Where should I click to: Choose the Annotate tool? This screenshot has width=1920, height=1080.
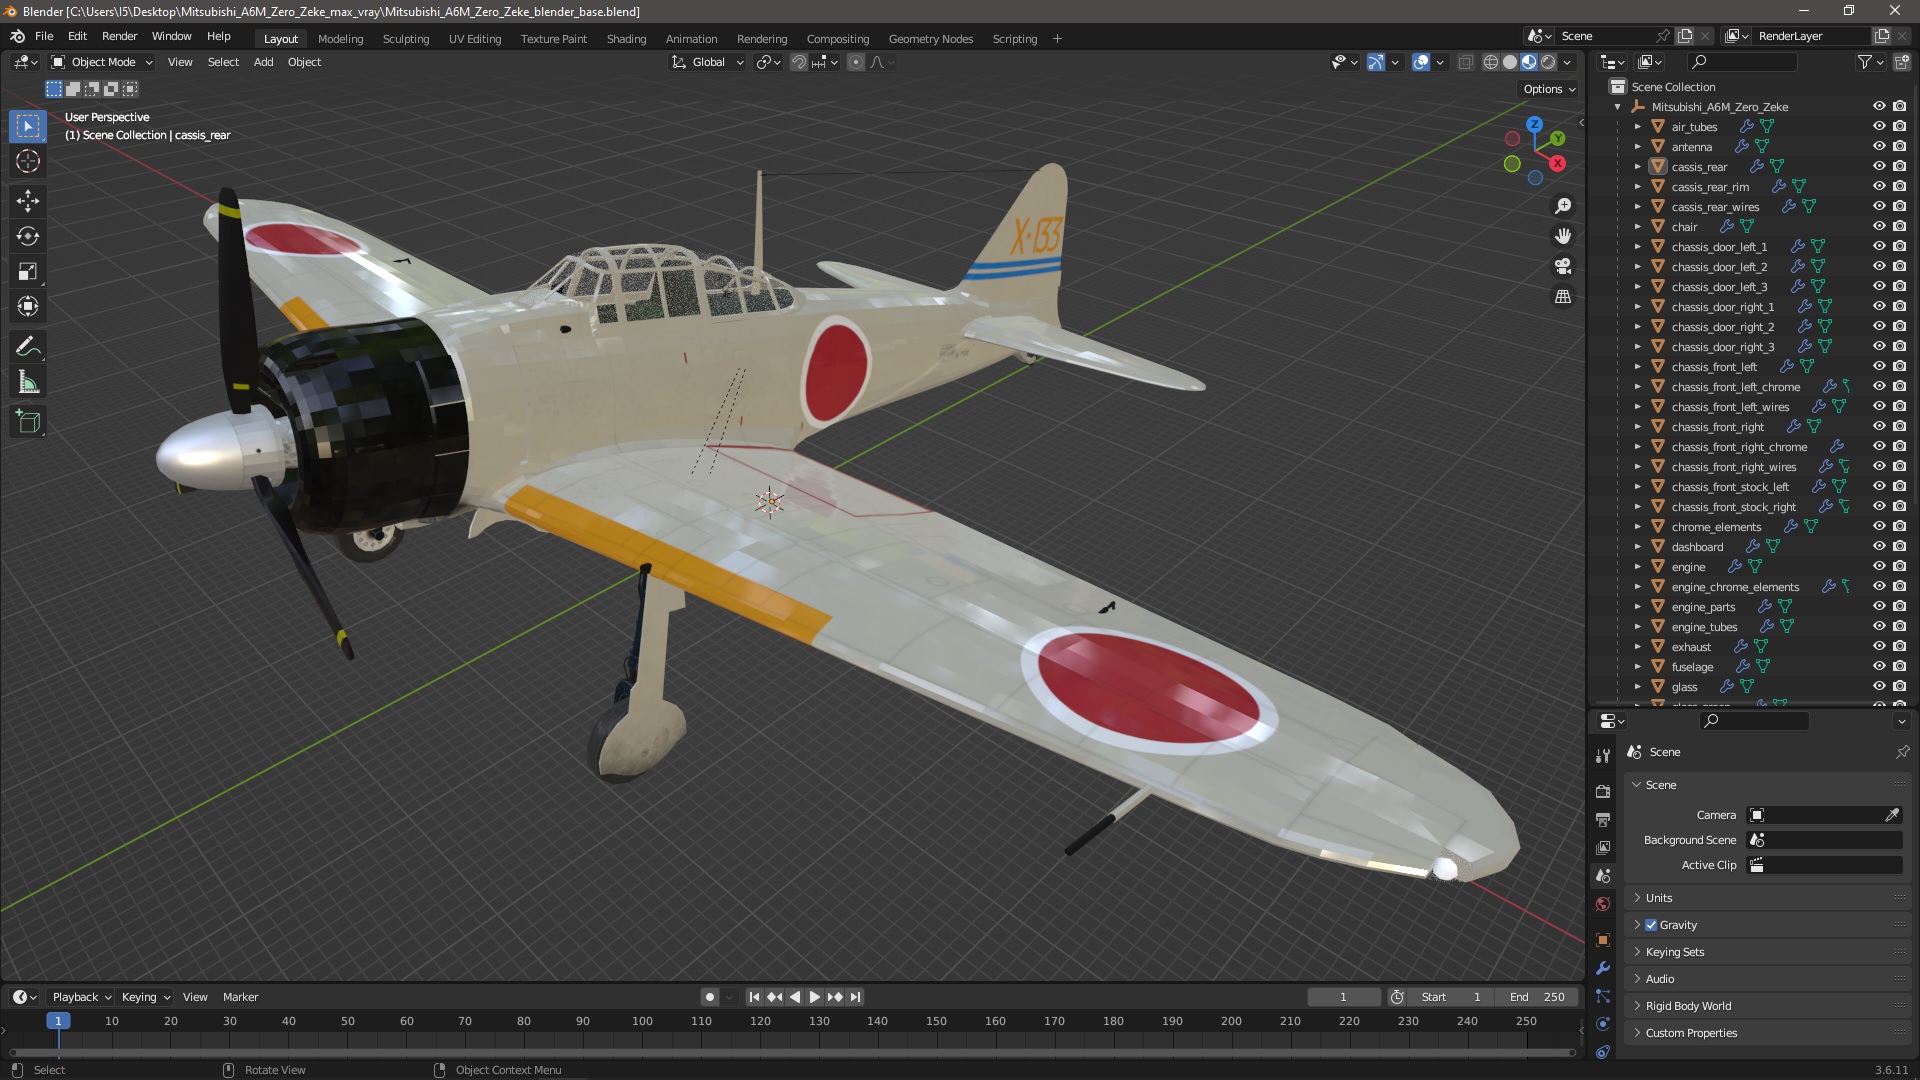click(28, 347)
